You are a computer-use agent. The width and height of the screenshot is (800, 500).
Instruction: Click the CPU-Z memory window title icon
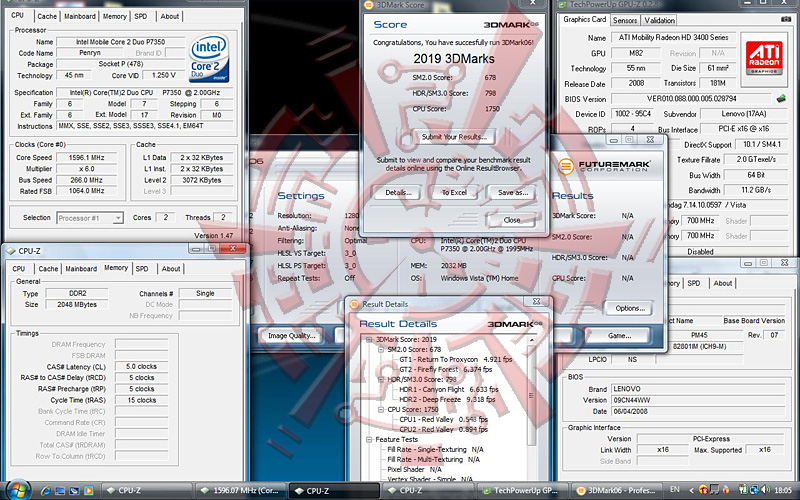[x=11, y=251]
